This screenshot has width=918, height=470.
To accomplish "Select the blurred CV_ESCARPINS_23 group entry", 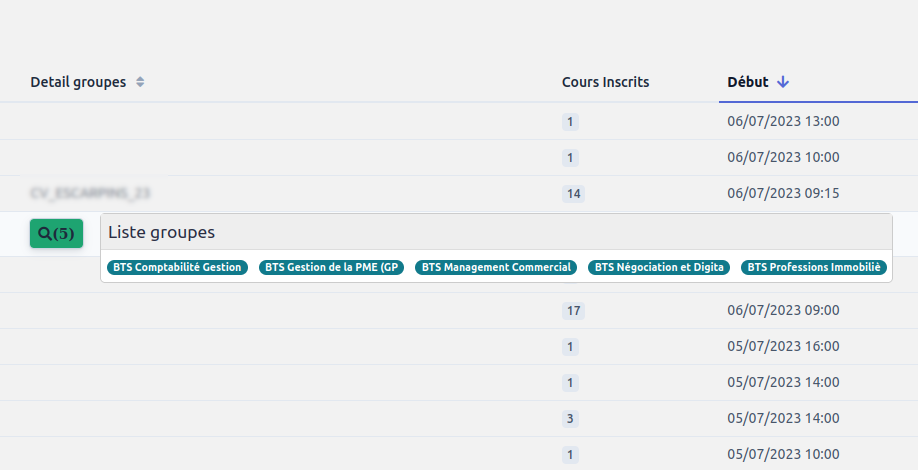I will click(90, 193).
